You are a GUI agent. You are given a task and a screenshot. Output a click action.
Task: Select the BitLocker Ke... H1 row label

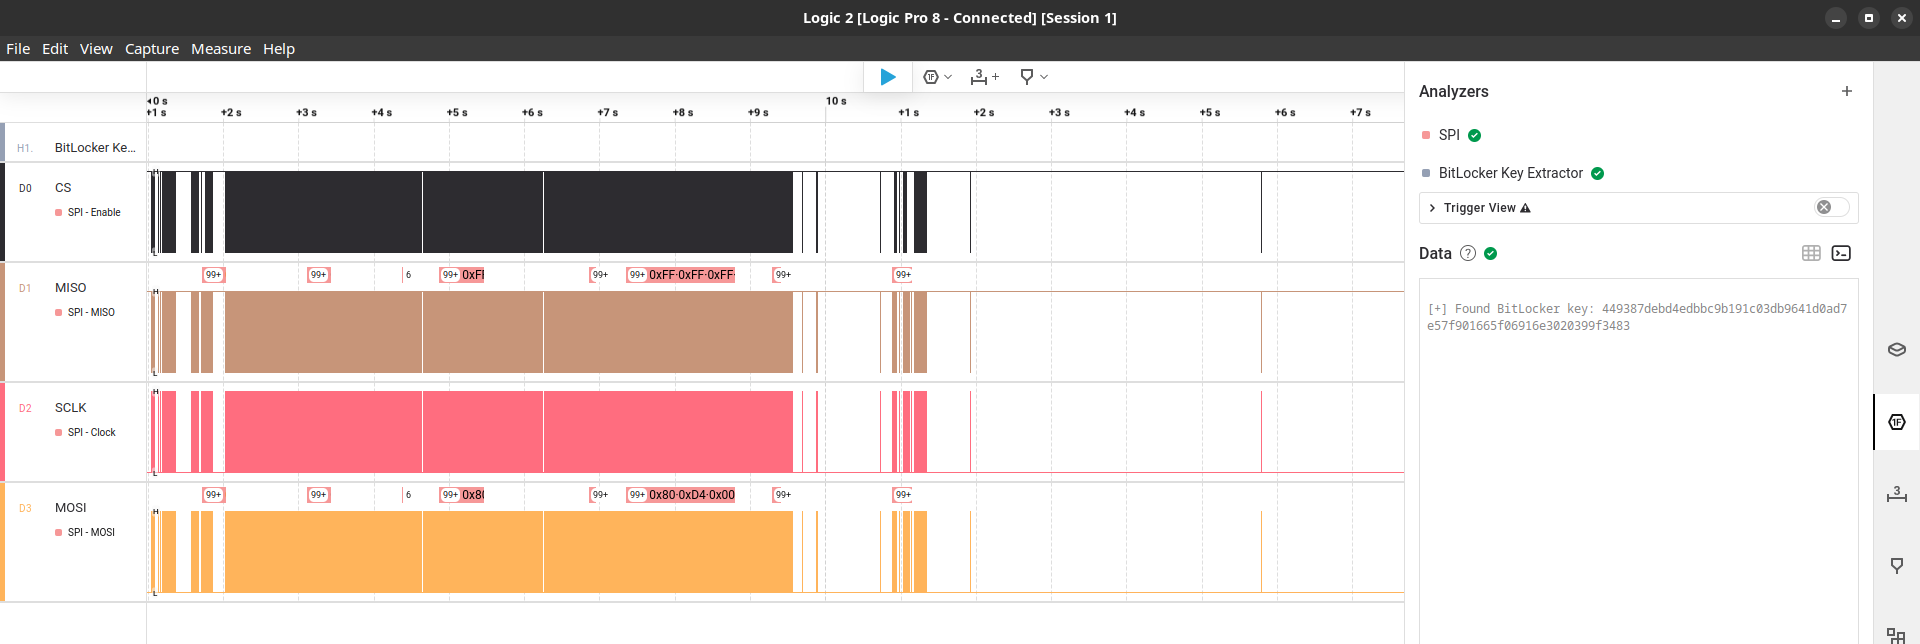(x=95, y=148)
